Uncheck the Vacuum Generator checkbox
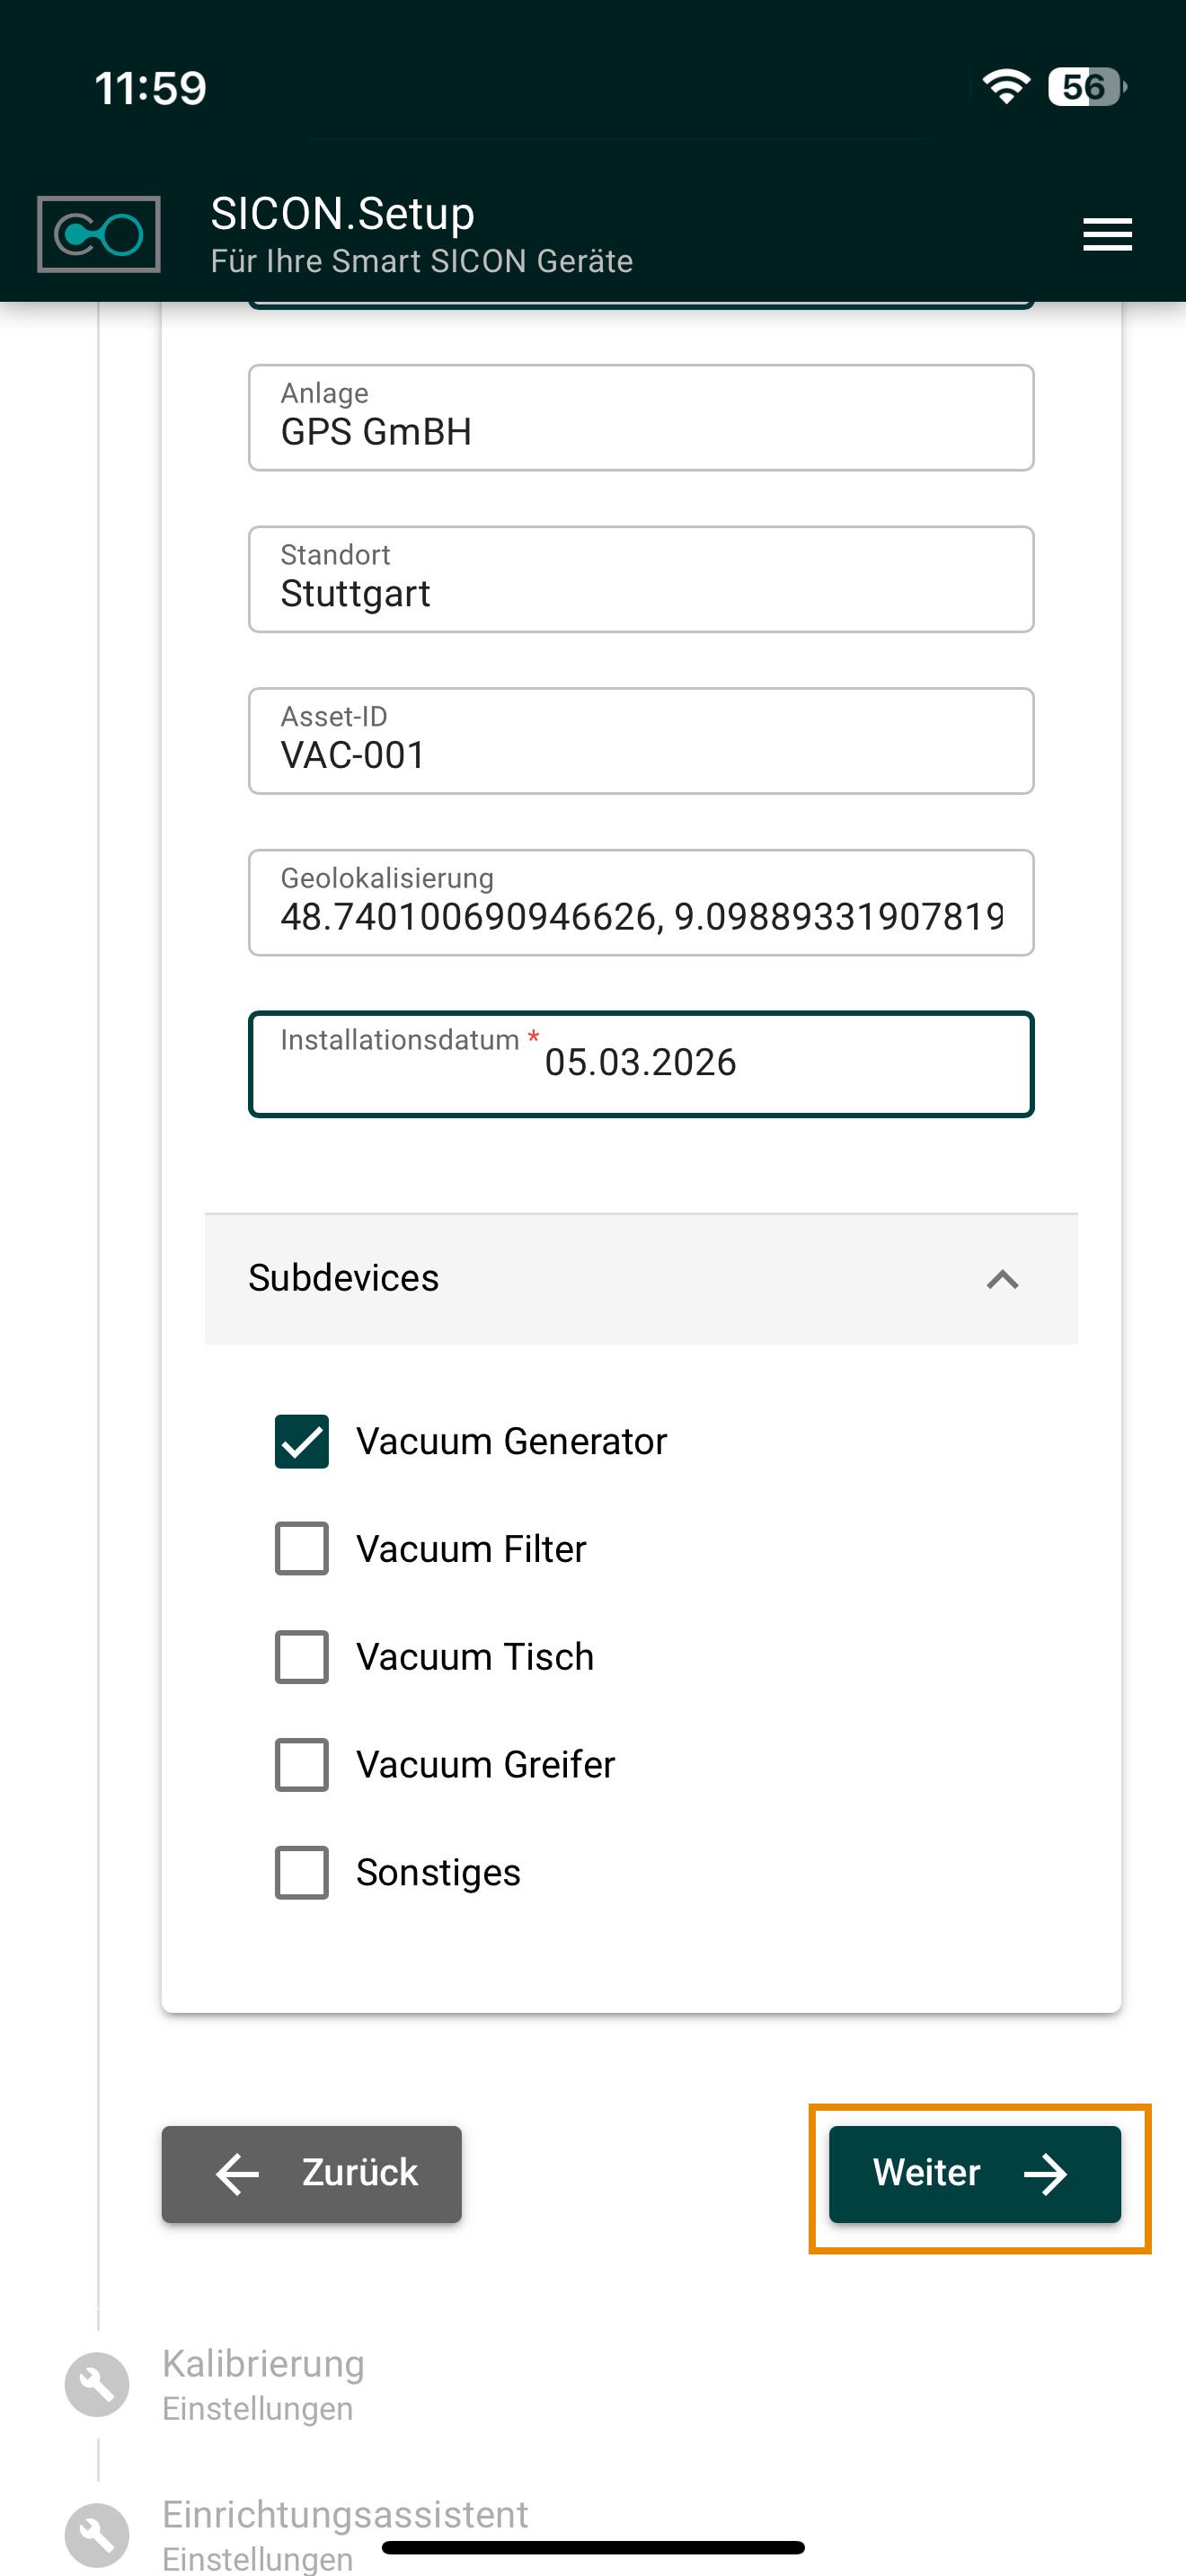This screenshot has width=1186, height=2576. 302,1441
